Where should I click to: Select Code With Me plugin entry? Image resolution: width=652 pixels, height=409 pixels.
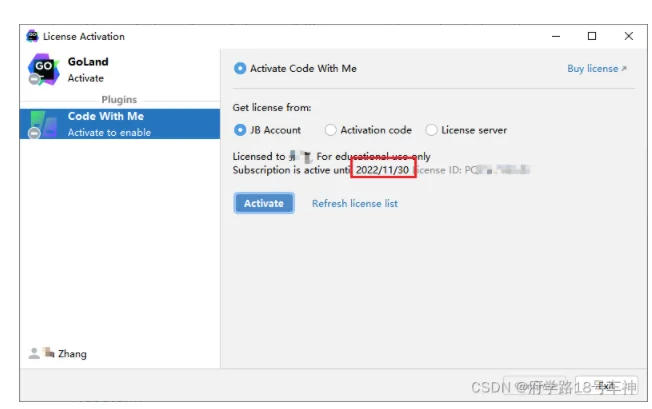[120, 124]
